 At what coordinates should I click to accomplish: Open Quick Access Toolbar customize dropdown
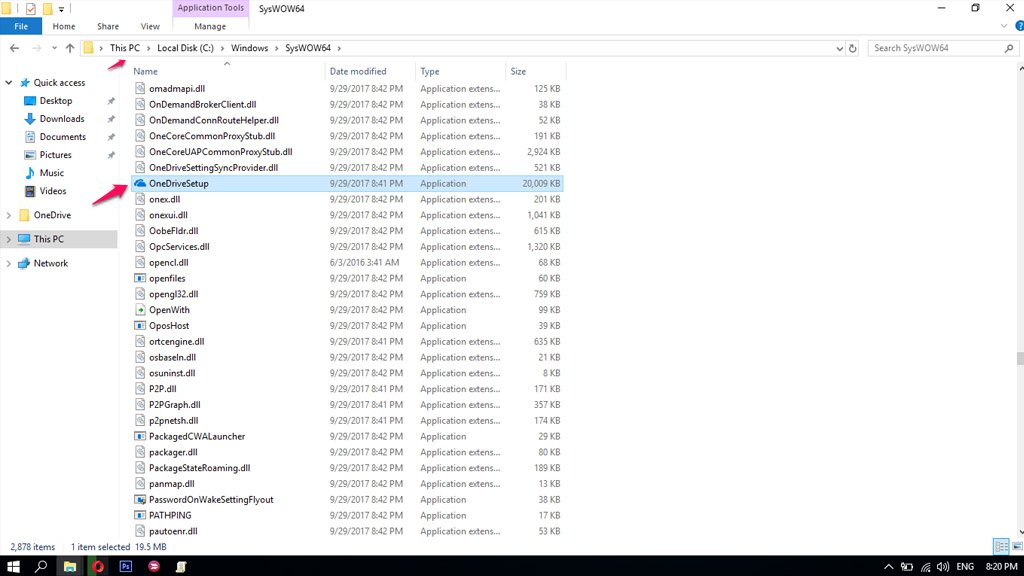tap(61, 9)
